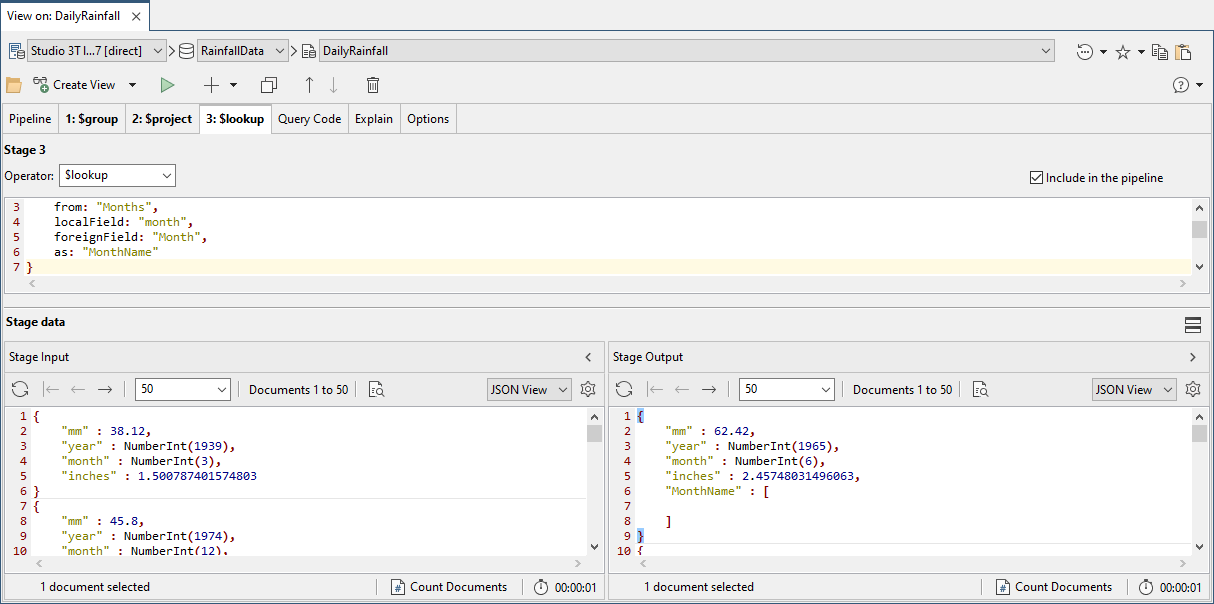Open Stage Output view settings gear

[1192, 390]
